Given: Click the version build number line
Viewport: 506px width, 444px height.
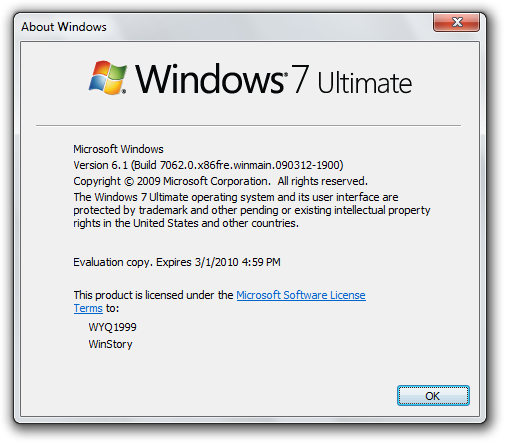Looking at the screenshot, I should (208, 165).
